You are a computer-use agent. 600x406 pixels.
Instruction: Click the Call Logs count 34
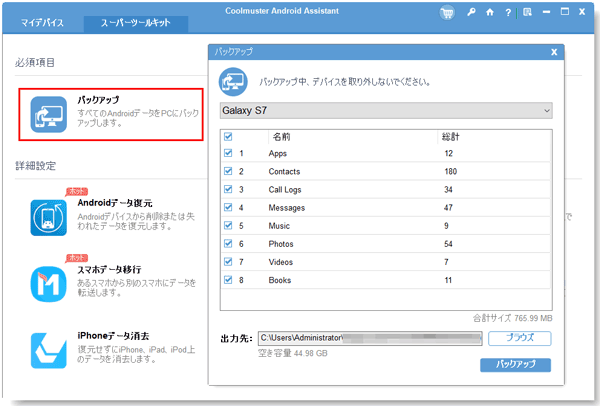click(x=448, y=189)
